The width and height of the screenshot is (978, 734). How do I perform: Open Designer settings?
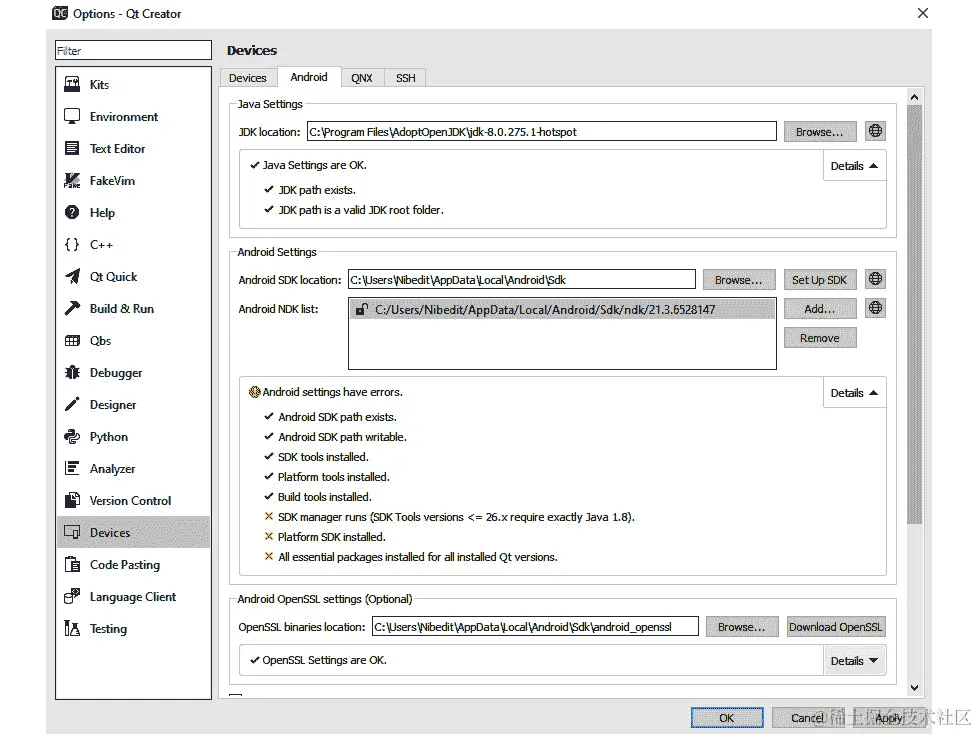click(133, 405)
